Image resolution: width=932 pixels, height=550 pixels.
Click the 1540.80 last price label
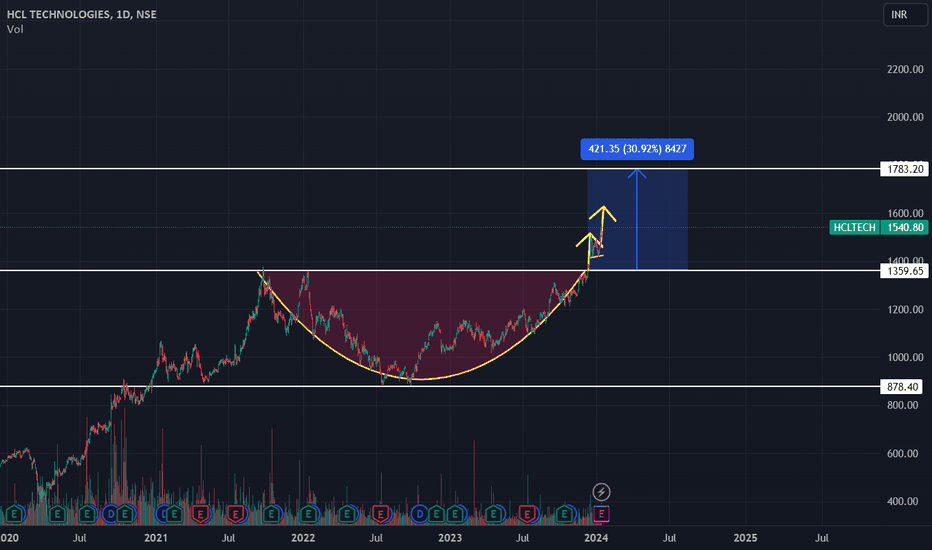point(904,227)
